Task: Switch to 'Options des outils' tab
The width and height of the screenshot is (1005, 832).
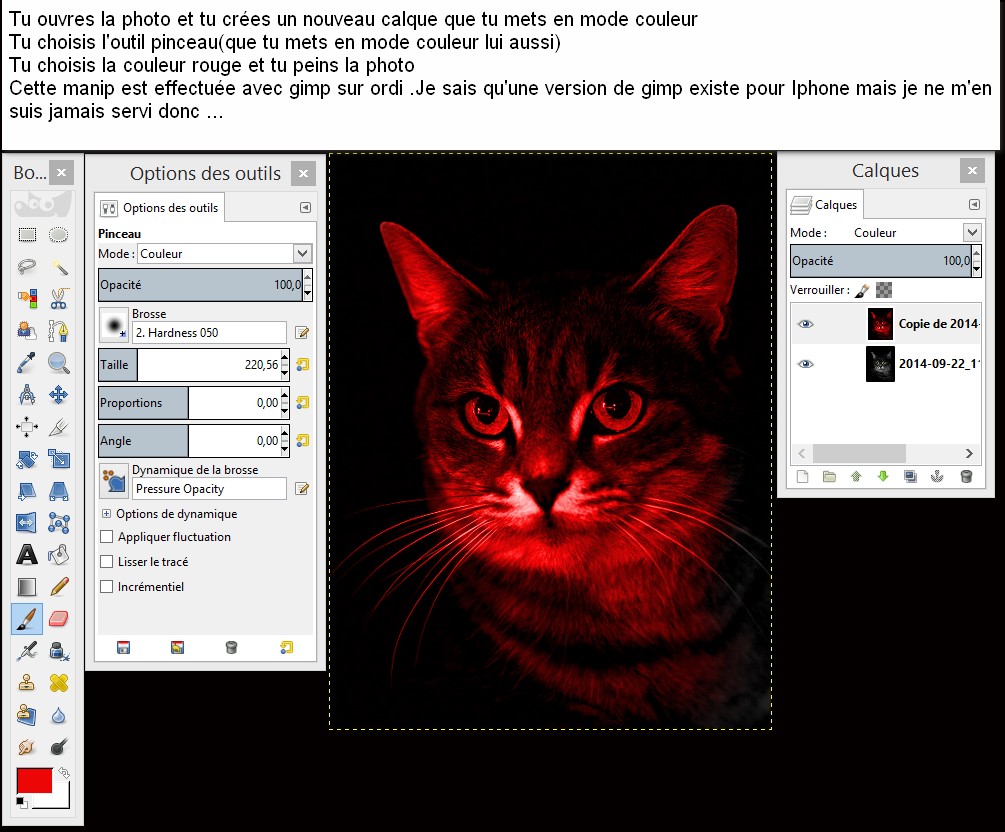Action: 160,208
